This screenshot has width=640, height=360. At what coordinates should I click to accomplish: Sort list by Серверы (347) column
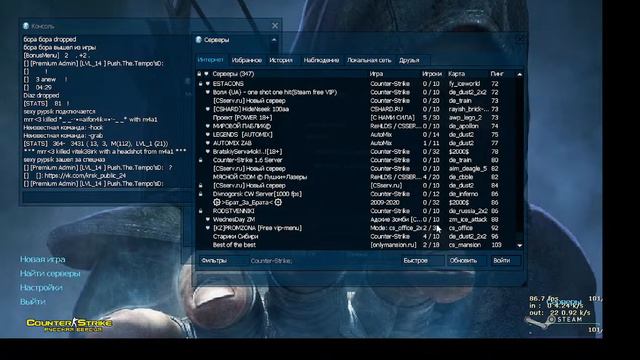pyautogui.click(x=233, y=74)
